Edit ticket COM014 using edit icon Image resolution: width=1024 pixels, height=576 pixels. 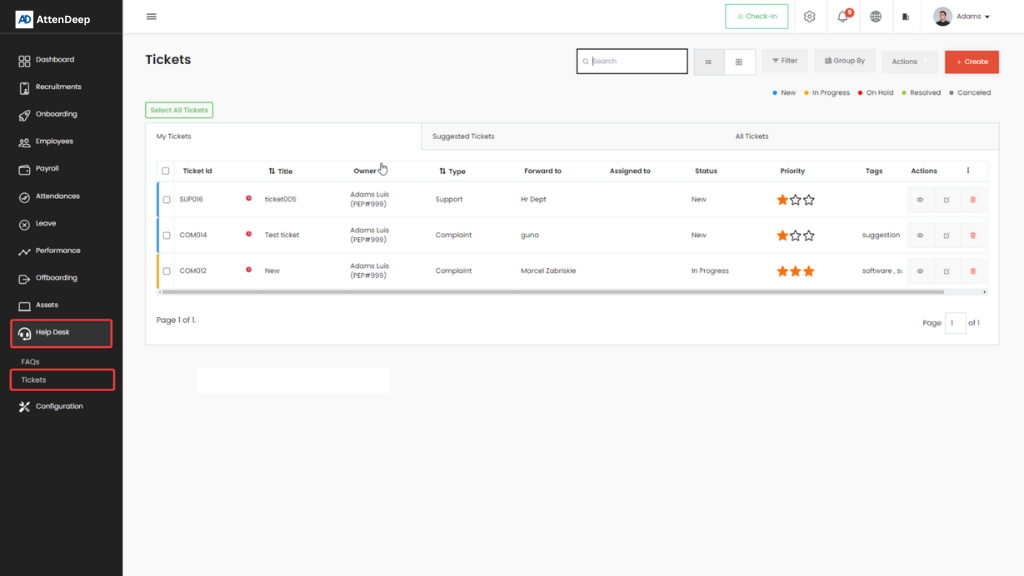click(x=946, y=236)
